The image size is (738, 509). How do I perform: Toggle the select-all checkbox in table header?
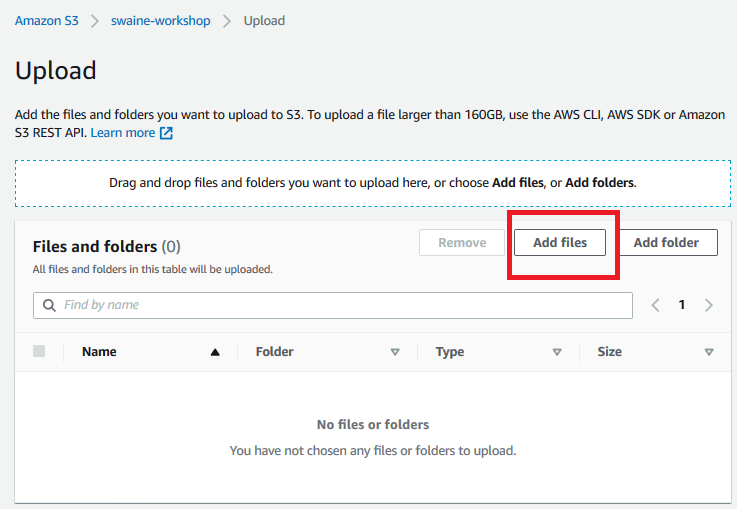[x=39, y=351]
